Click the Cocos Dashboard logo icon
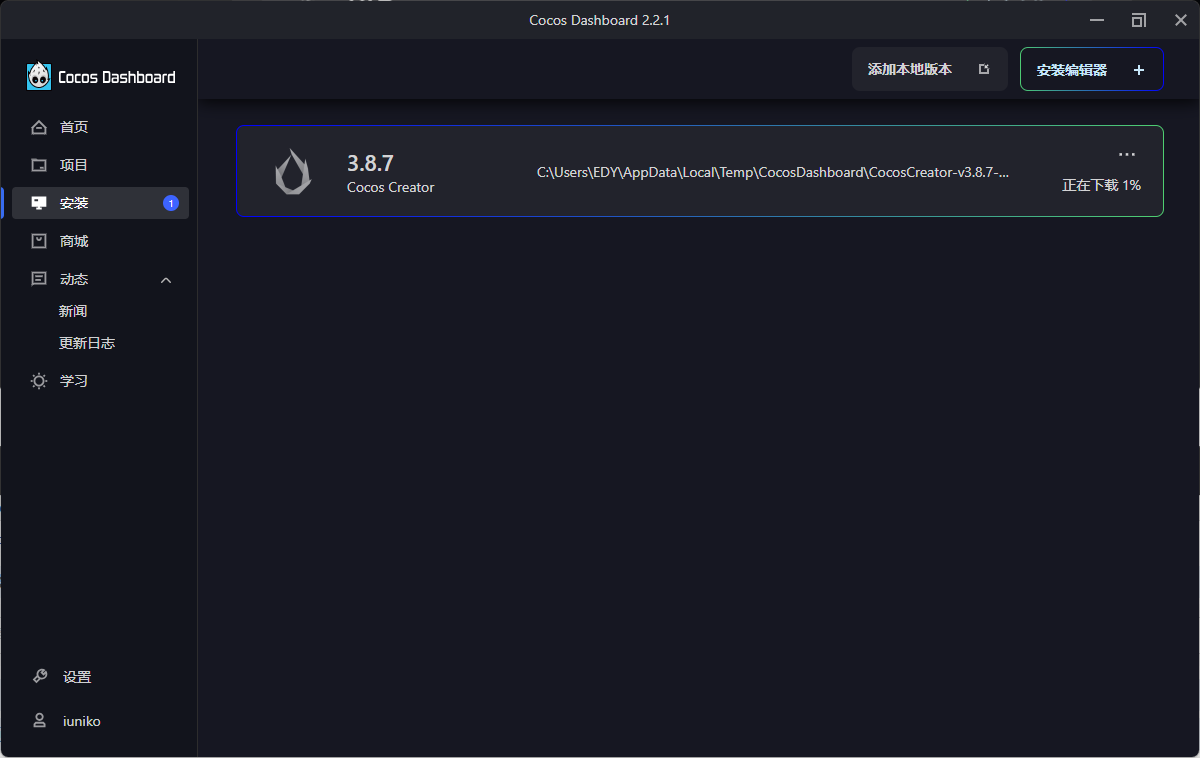This screenshot has height=758, width=1200. [x=39, y=76]
